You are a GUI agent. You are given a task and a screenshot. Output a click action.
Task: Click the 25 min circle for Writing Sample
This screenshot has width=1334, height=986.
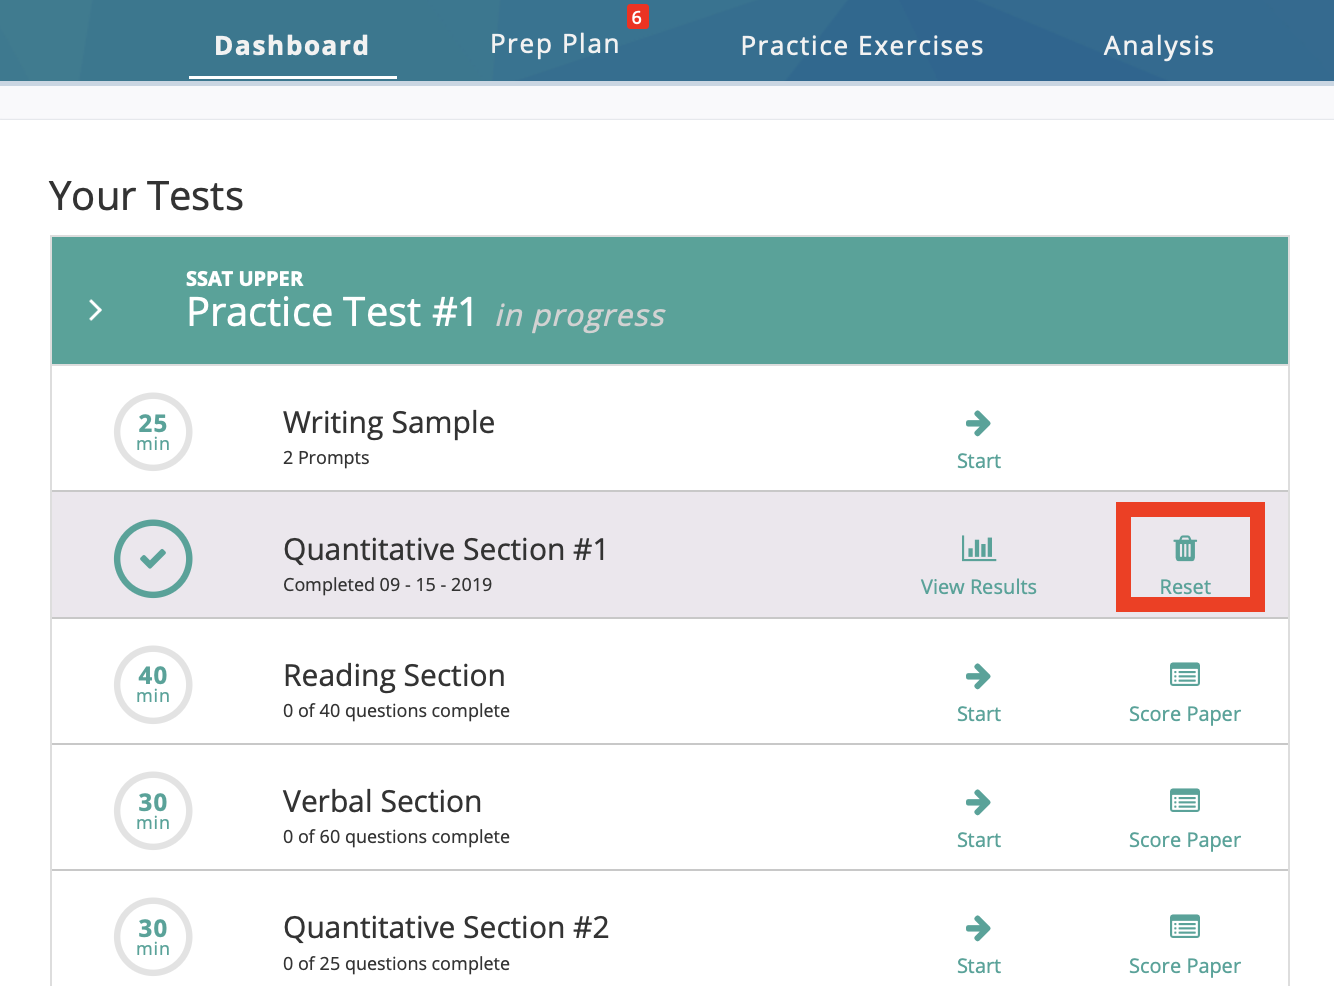point(153,431)
